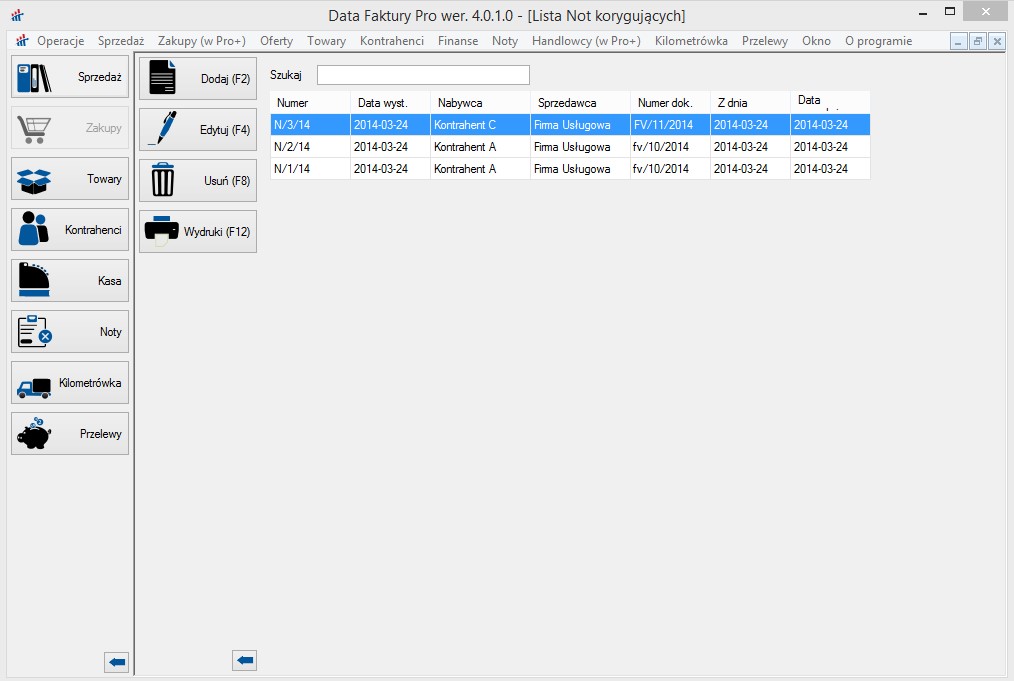Click into the Szukaj search field
Image resolution: width=1014 pixels, height=681 pixels.
pos(423,75)
